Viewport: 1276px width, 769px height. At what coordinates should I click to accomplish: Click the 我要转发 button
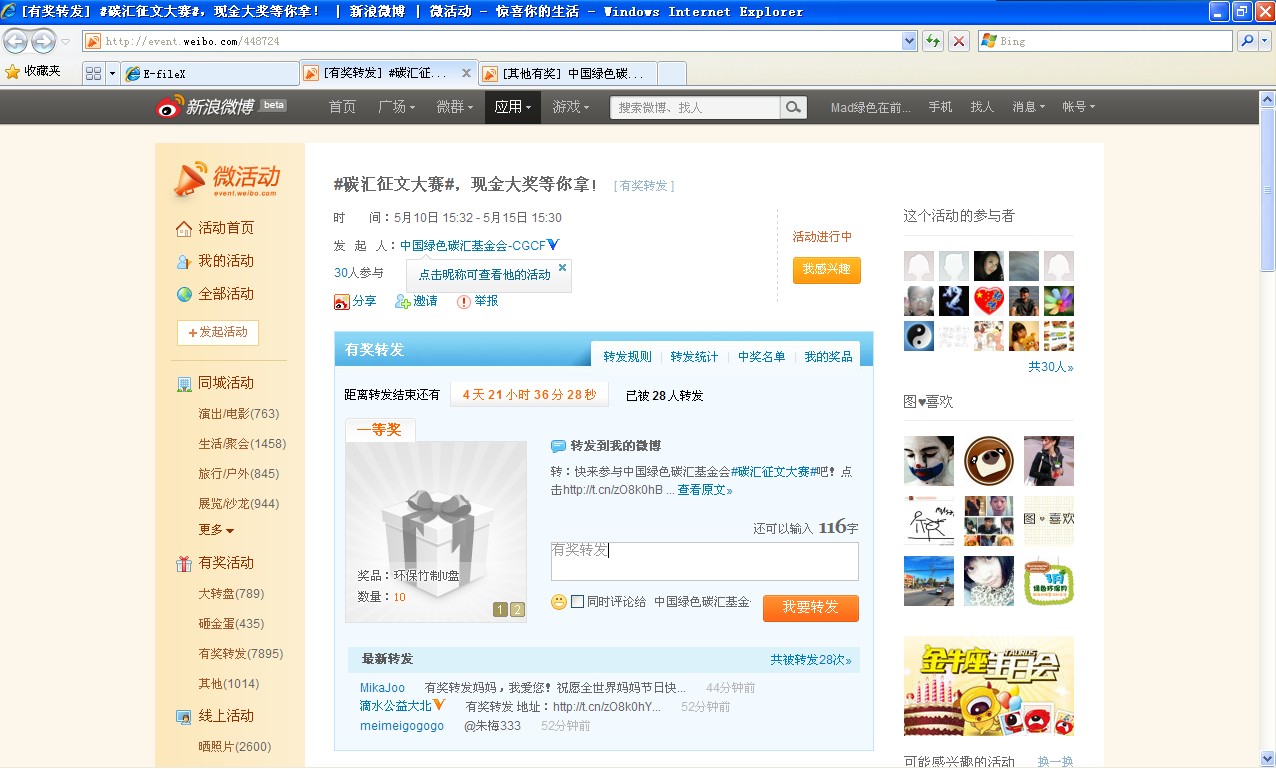tap(810, 608)
